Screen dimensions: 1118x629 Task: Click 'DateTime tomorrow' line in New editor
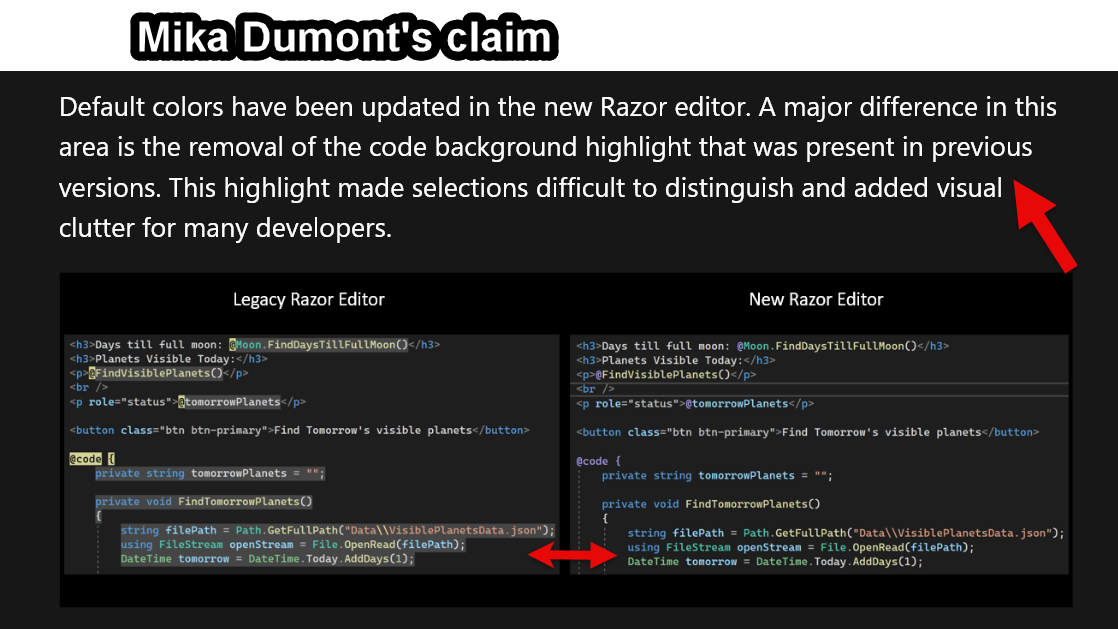coord(775,561)
